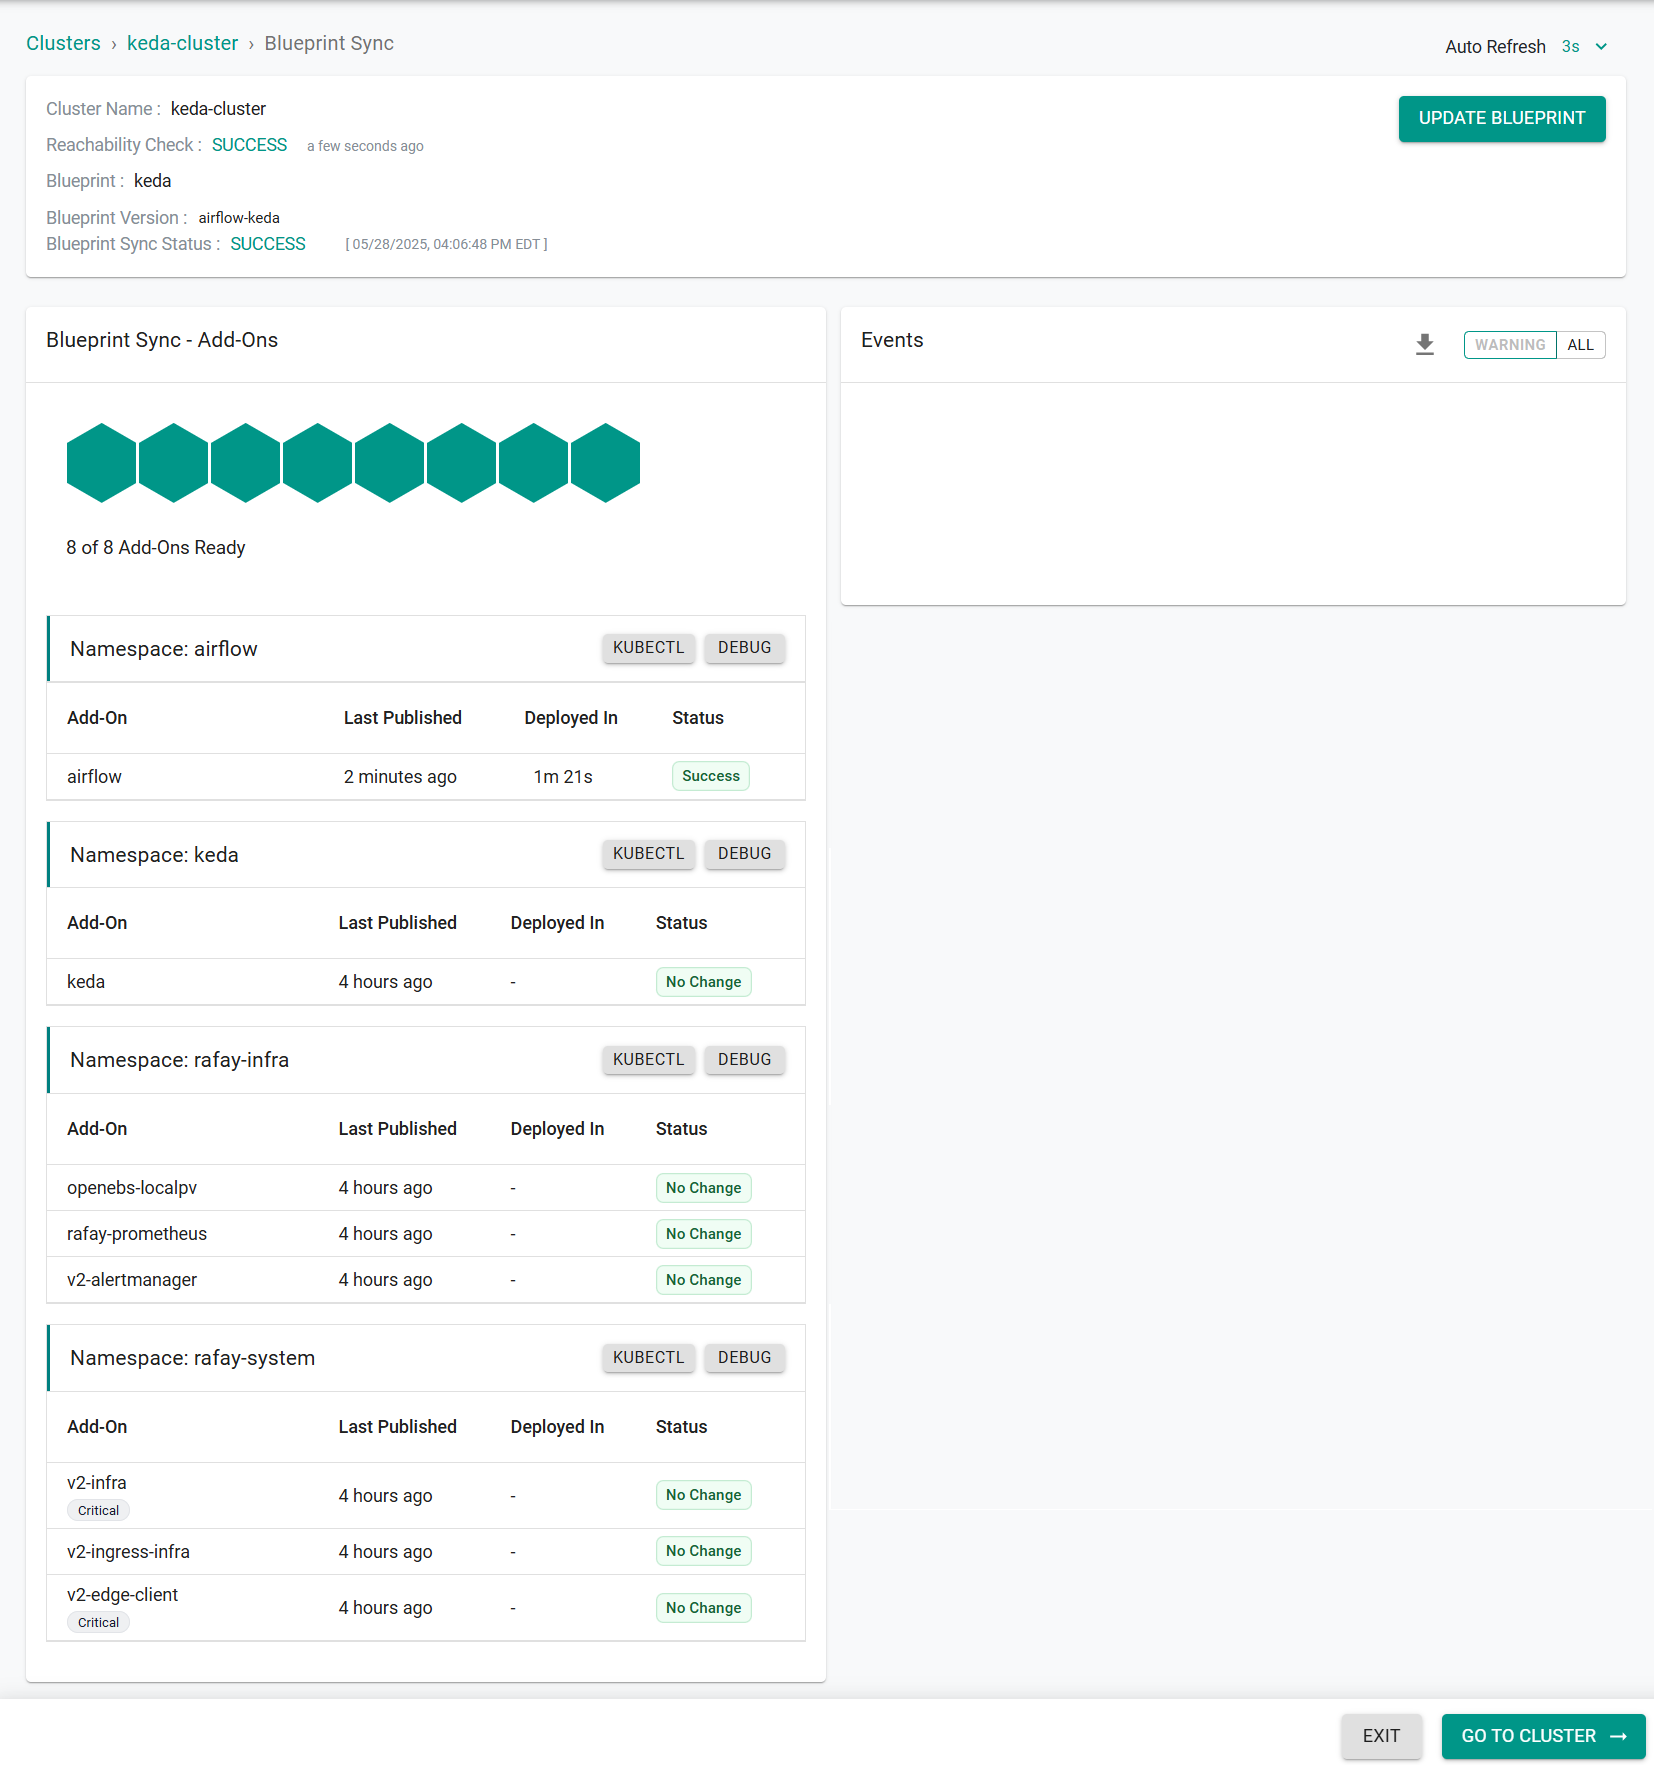Click the sync timestamp 05/28/2025
This screenshot has width=1654, height=1765.
coord(447,244)
